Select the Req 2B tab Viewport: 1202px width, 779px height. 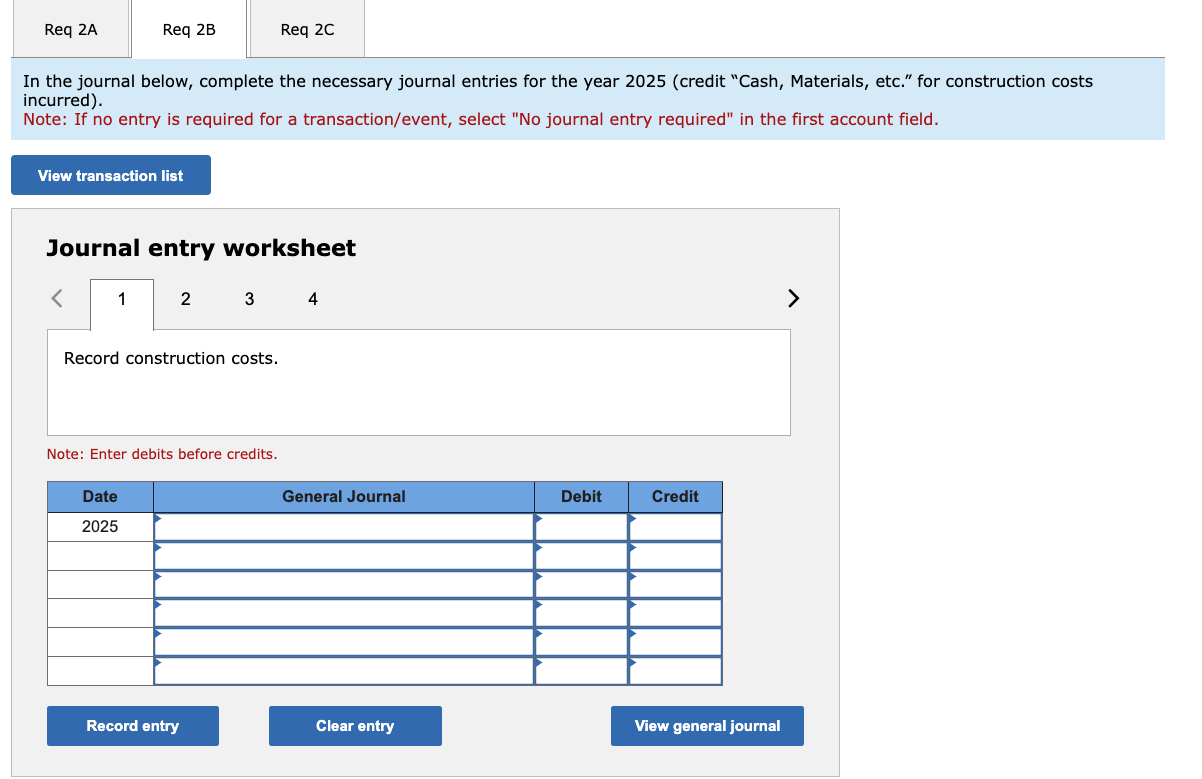click(x=189, y=29)
